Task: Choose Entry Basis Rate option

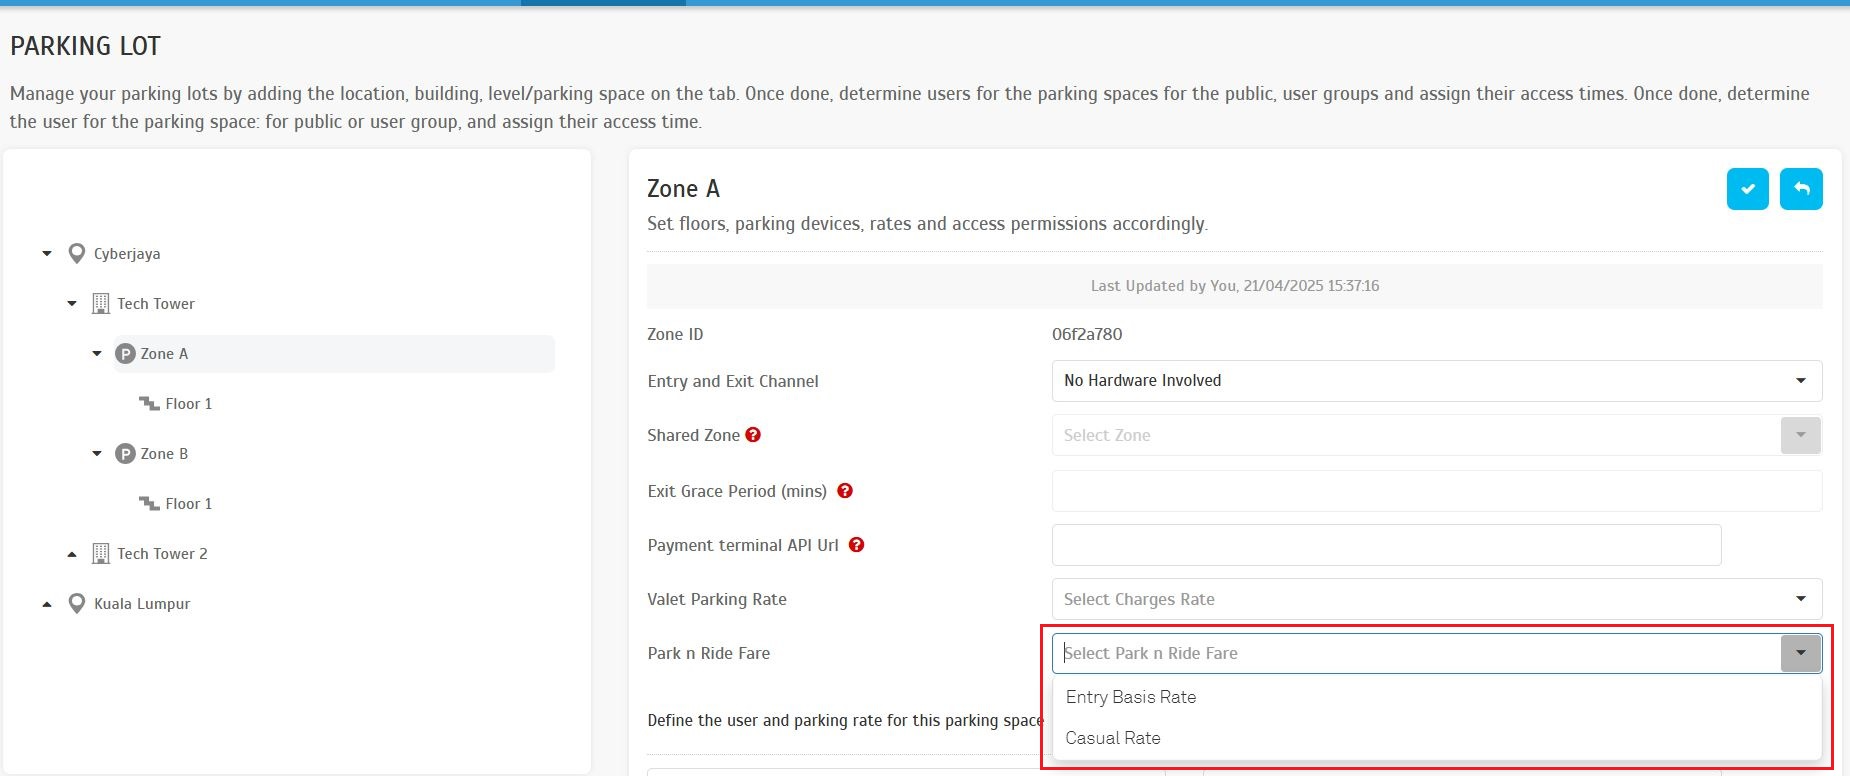Action: pyautogui.click(x=1131, y=697)
